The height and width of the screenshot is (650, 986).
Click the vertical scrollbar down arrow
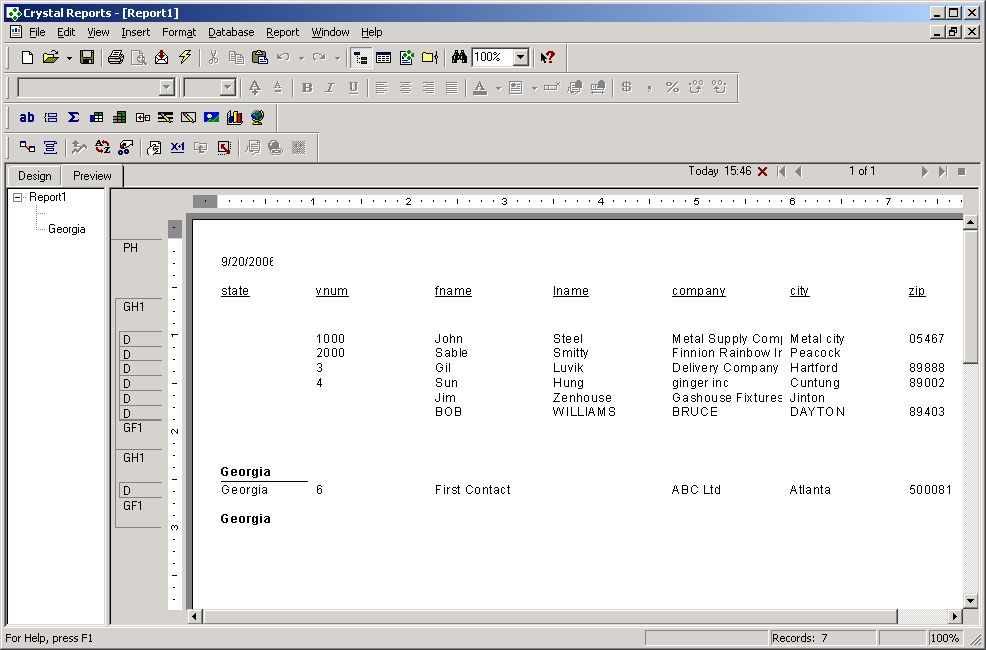pos(970,600)
